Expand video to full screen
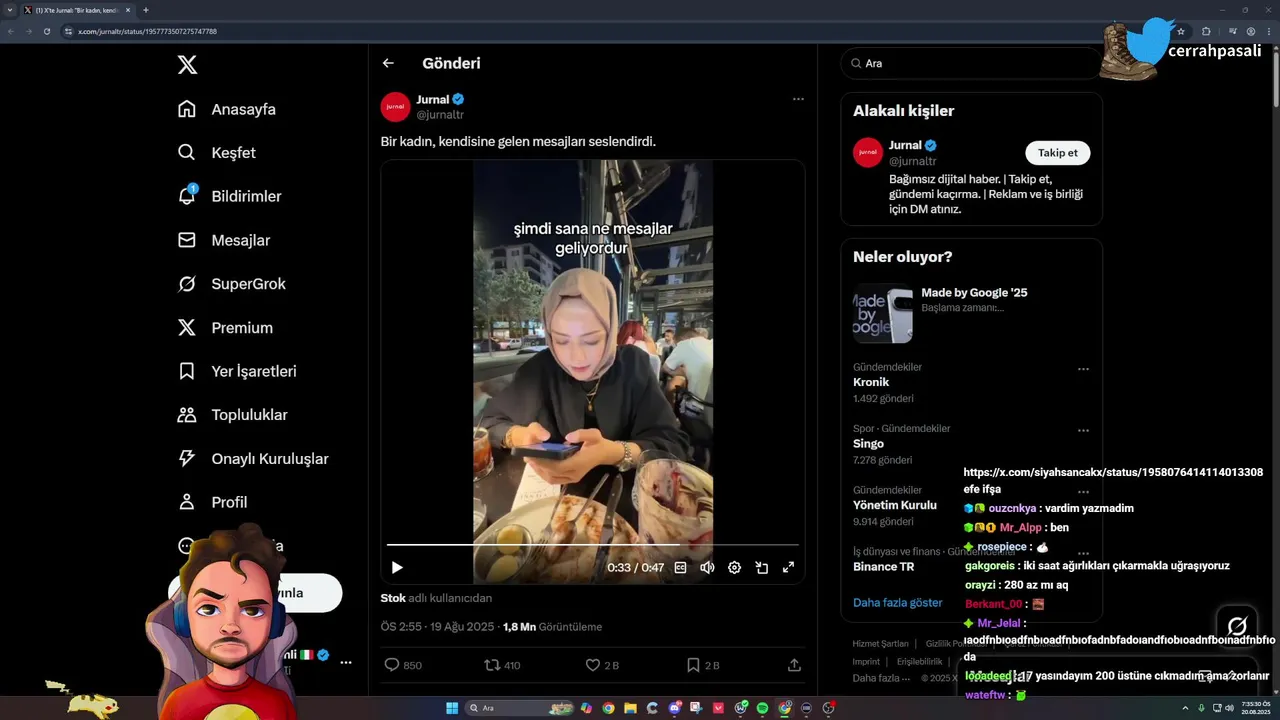 (788, 567)
